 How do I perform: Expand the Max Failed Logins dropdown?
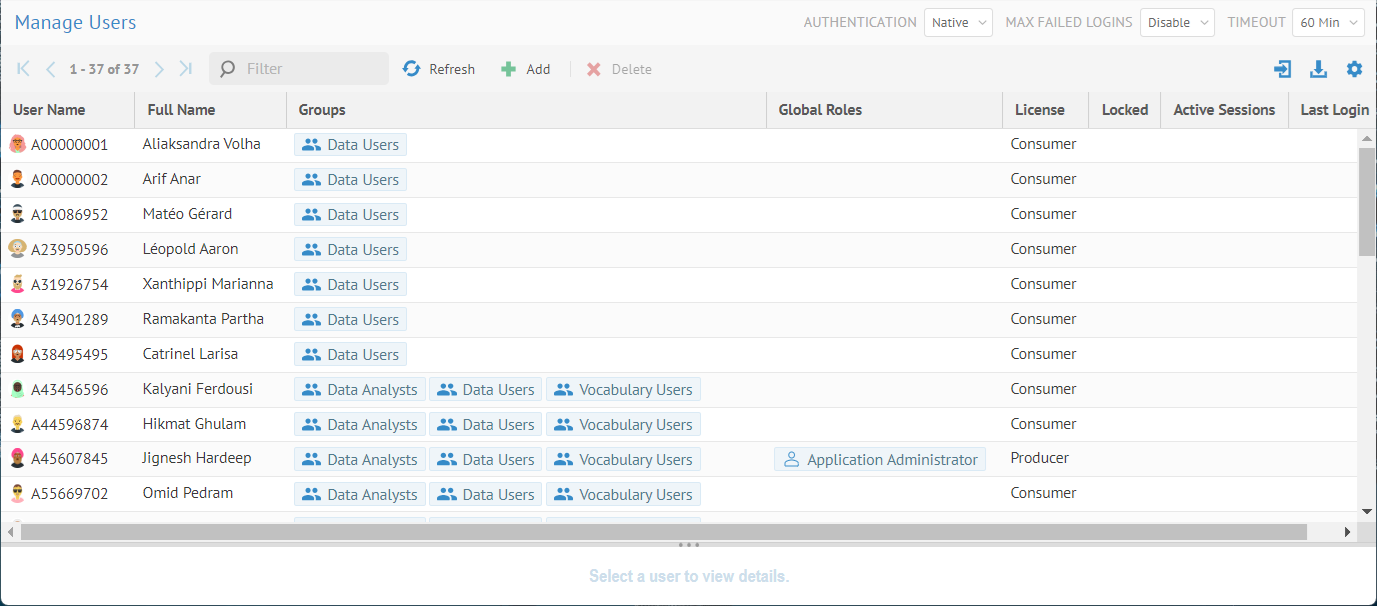point(1176,22)
